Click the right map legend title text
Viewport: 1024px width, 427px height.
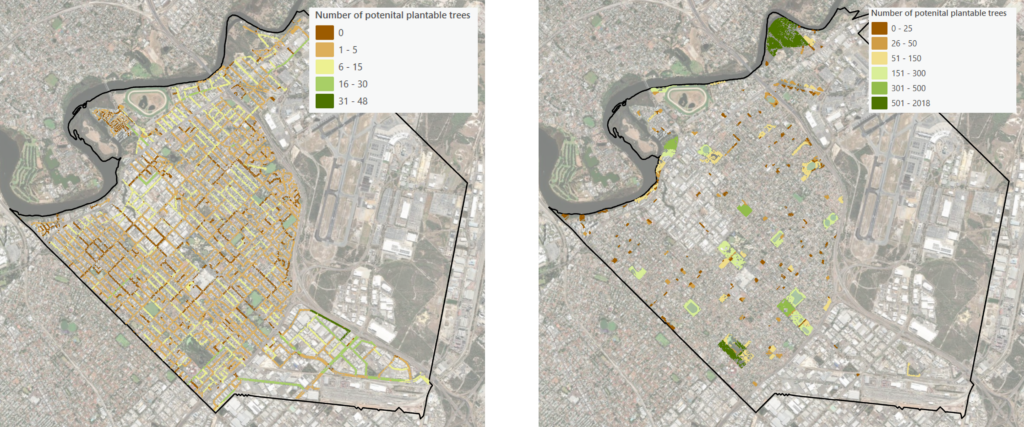tap(937, 14)
